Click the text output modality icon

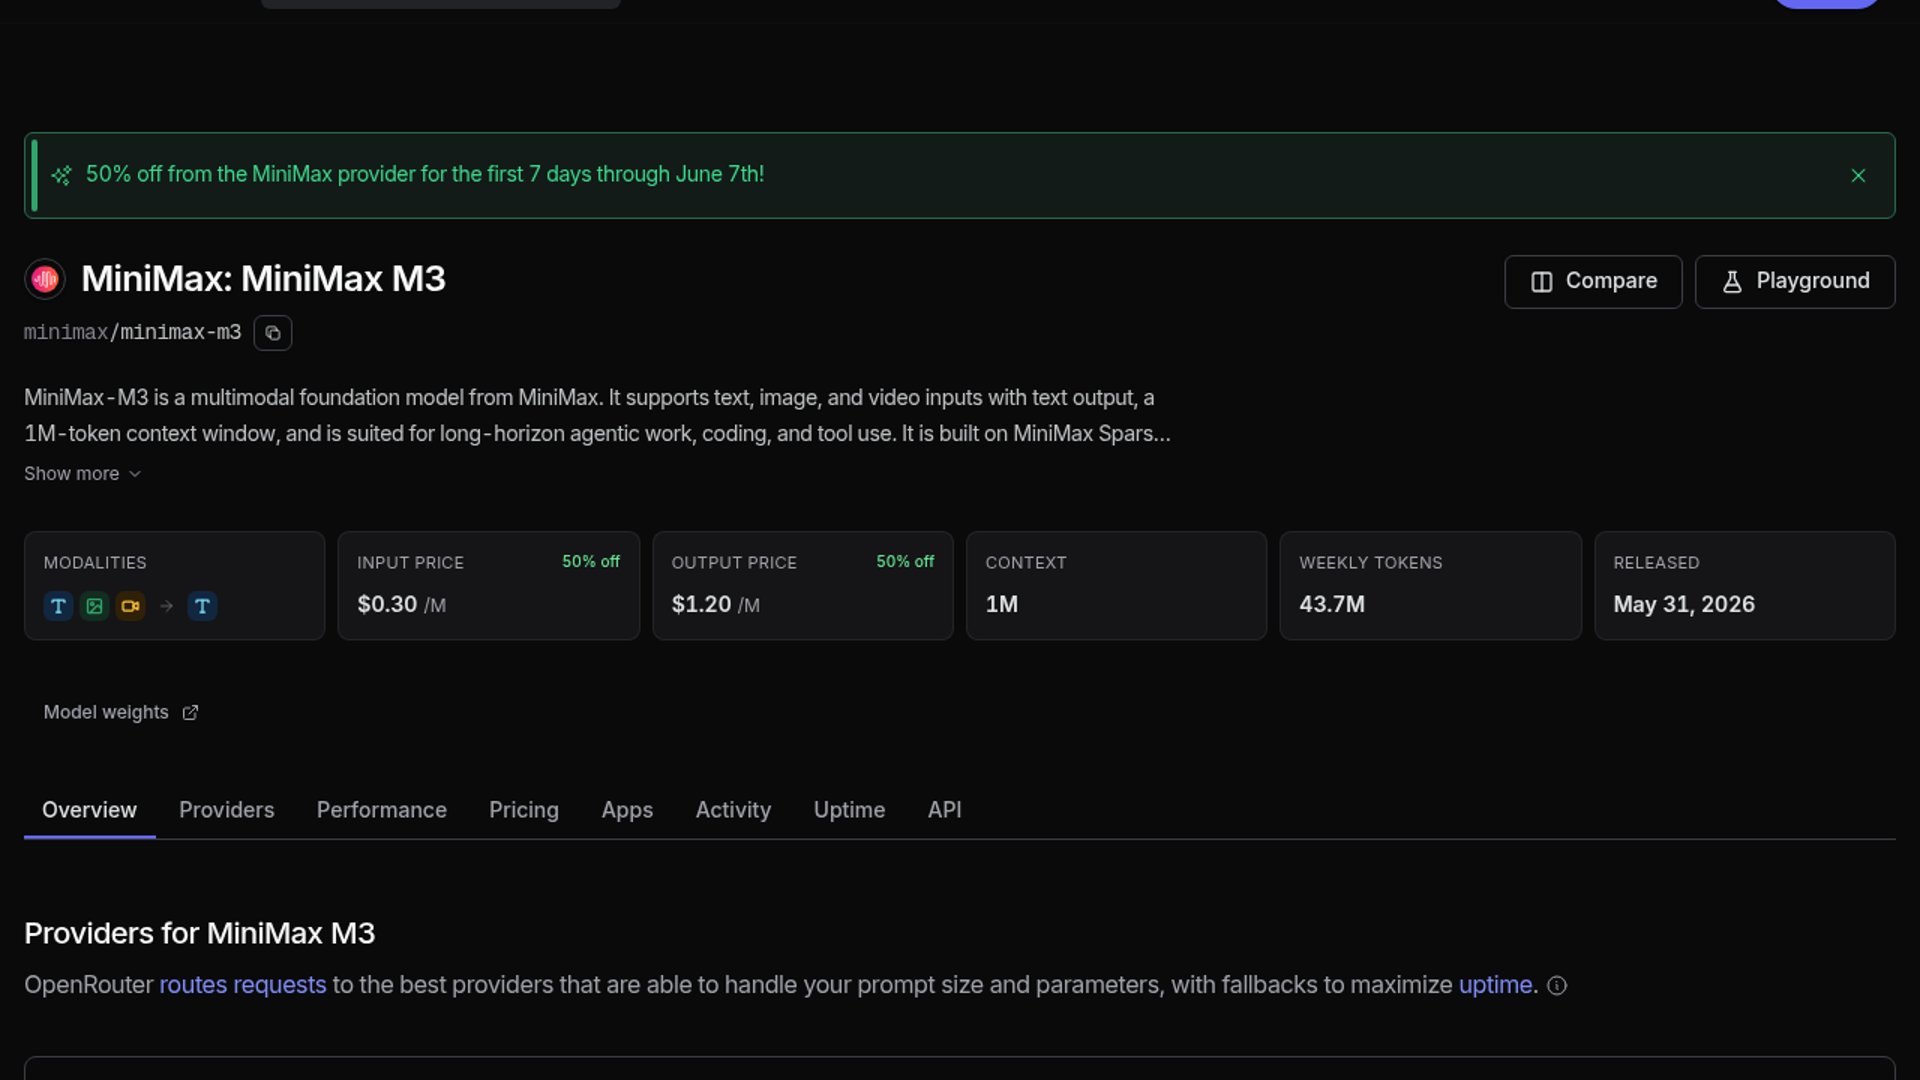pos(202,606)
